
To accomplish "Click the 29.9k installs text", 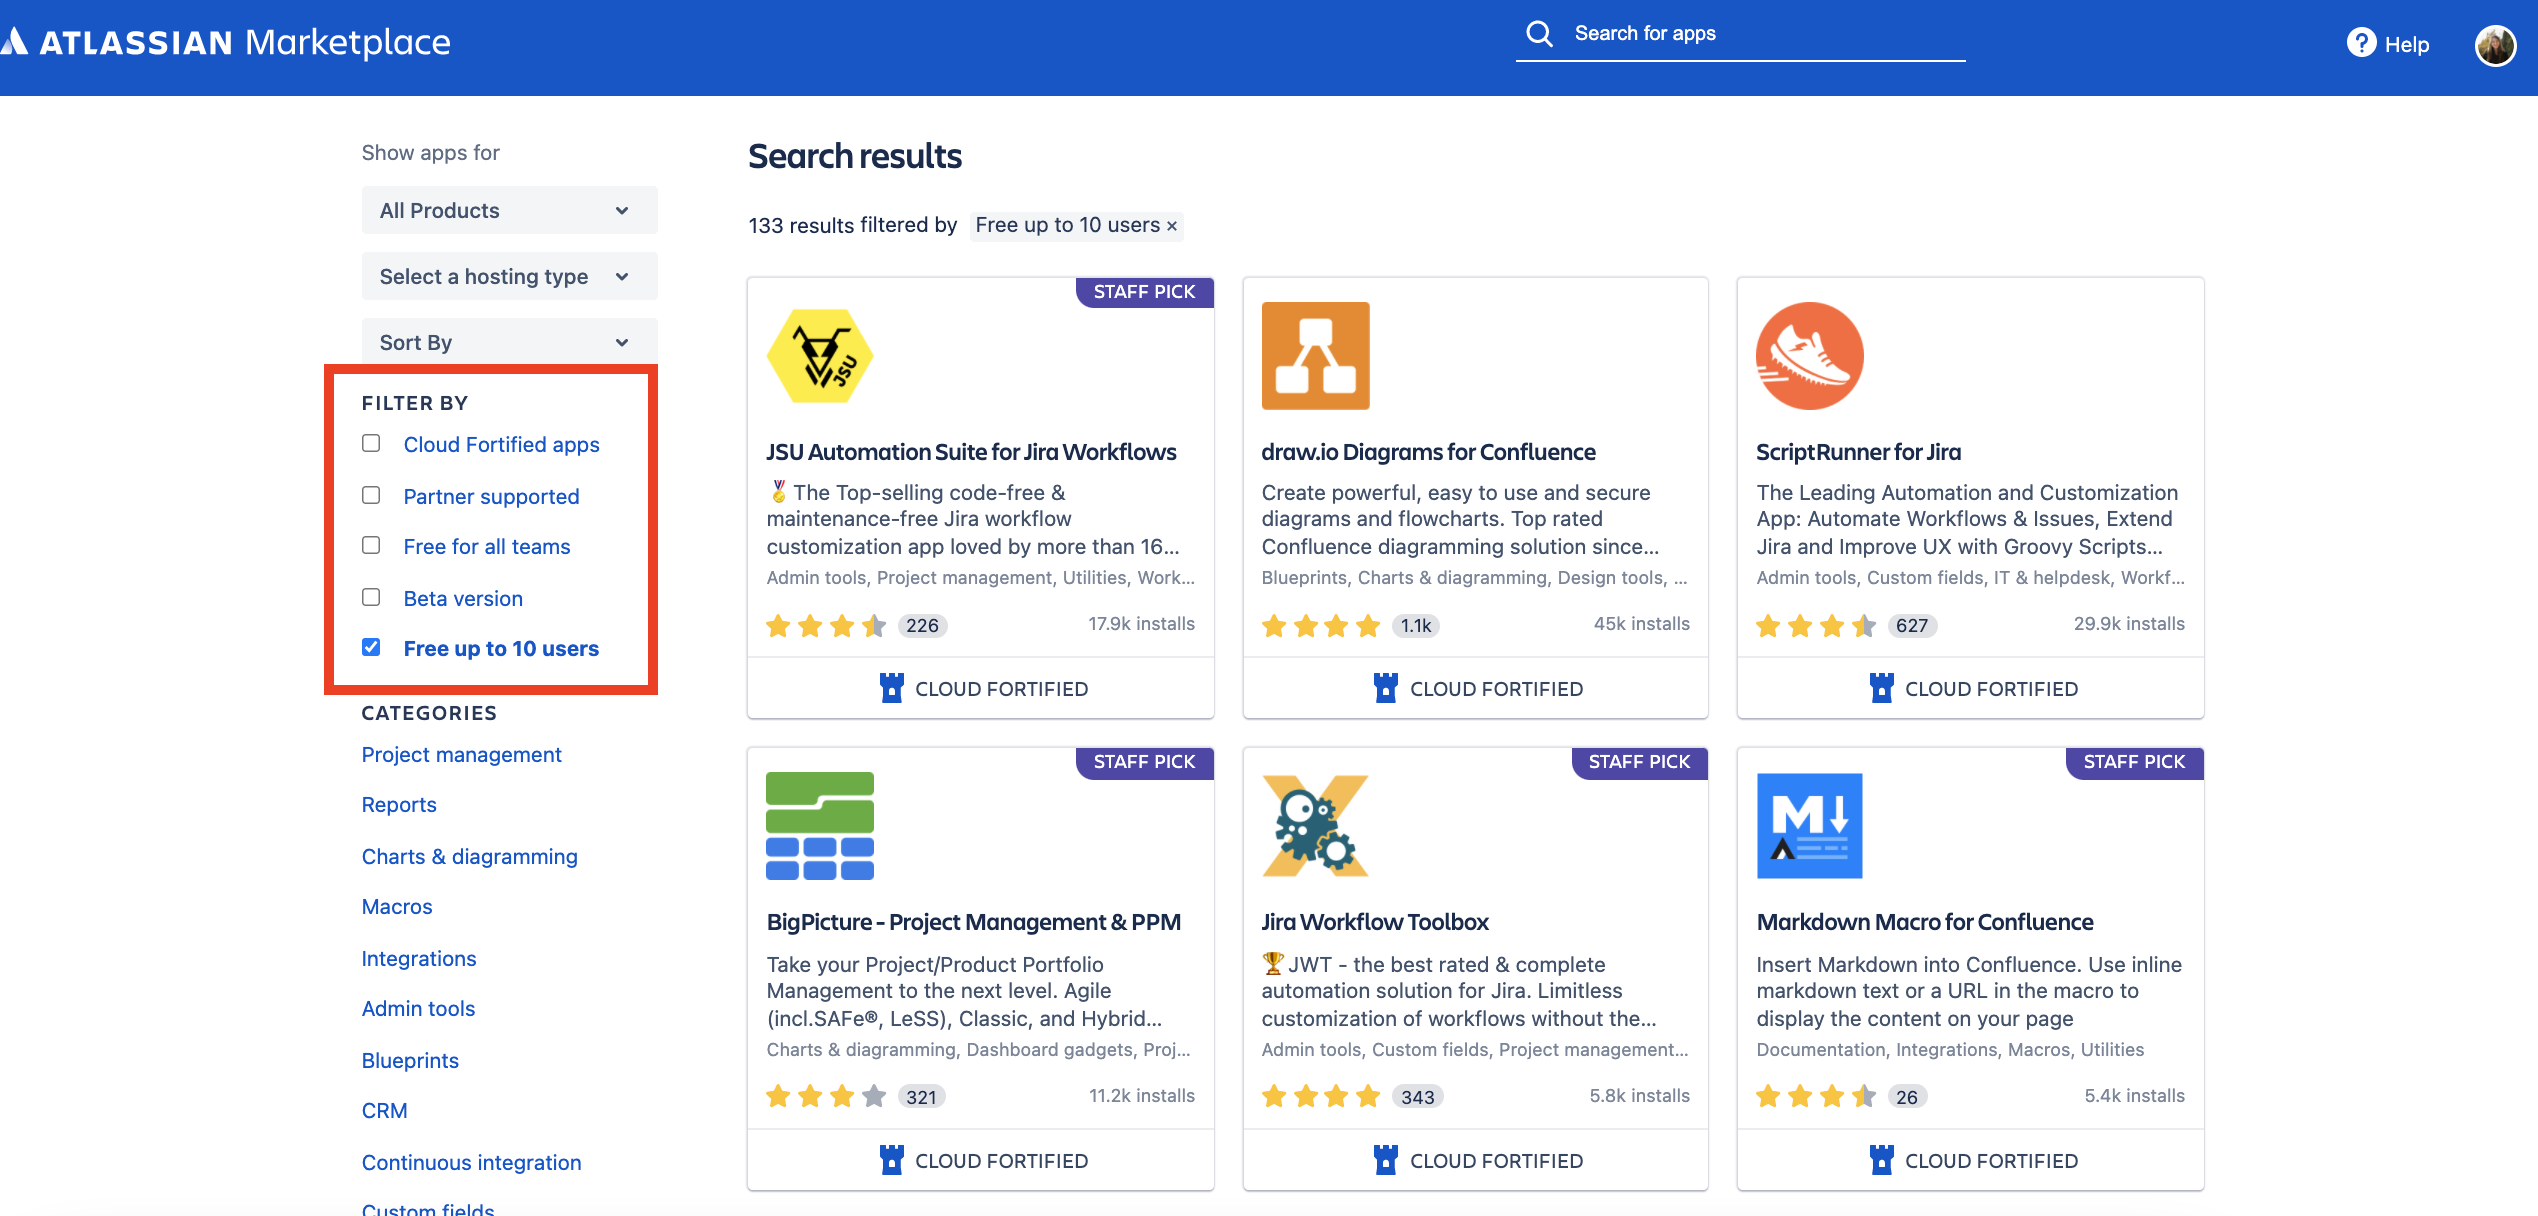I will (x=2129, y=624).
